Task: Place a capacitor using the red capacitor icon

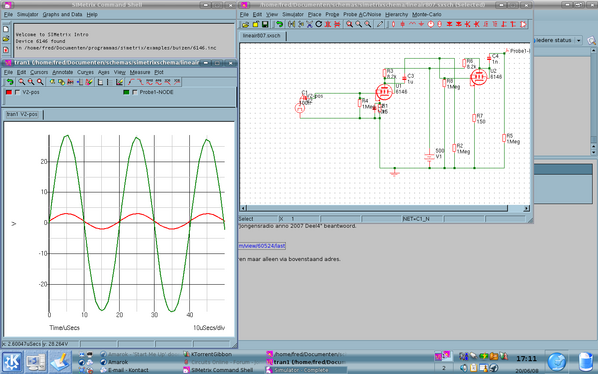Action: coord(402,24)
